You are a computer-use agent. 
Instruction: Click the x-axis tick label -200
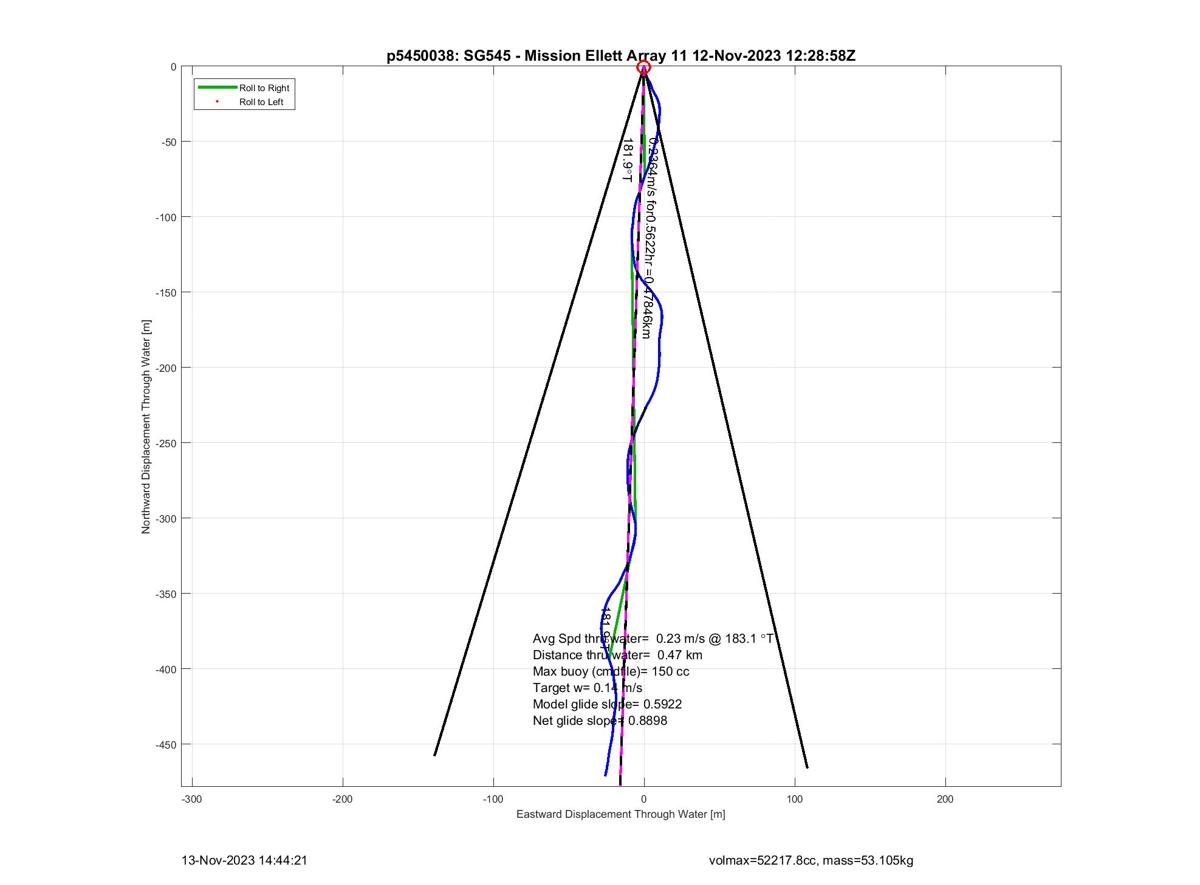click(x=343, y=799)
